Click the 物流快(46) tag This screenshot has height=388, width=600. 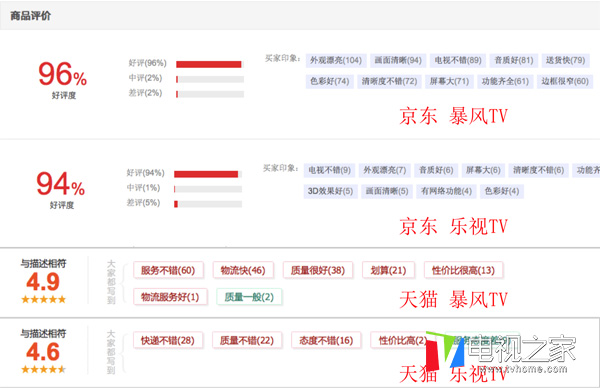click(x=243, y=271)
